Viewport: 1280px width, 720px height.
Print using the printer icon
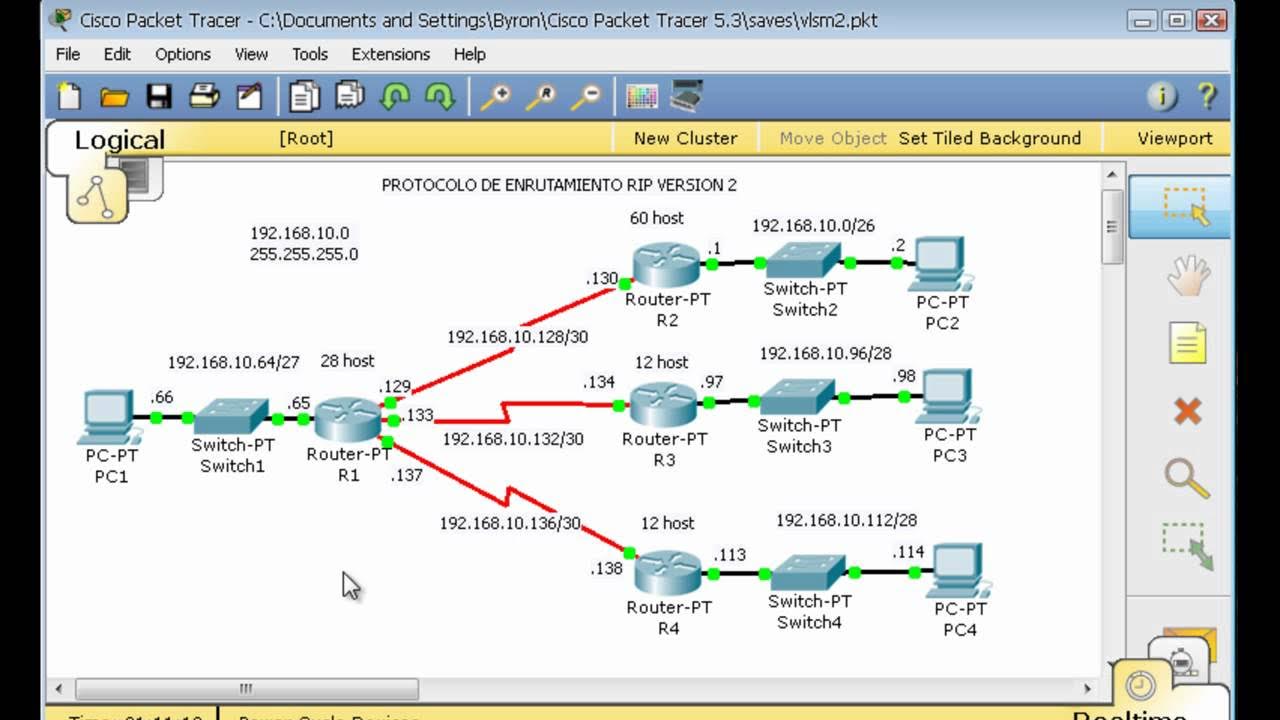(204, 96)
